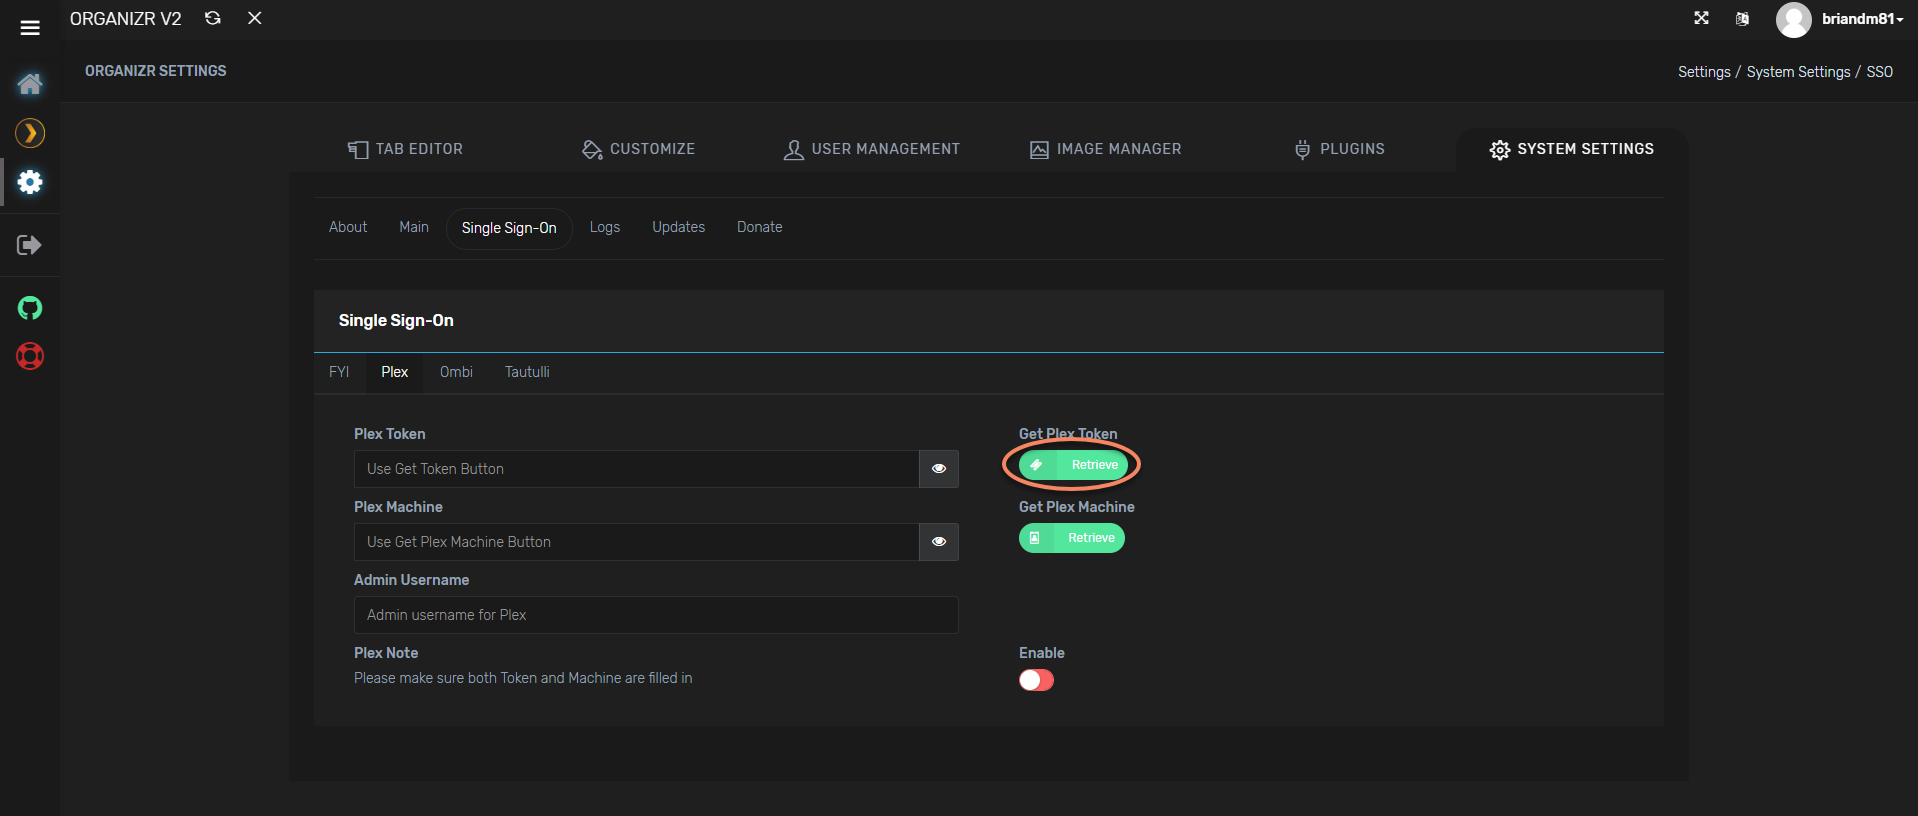The height and width of the screenshot is (816, 1918).
Task: Open the red lifebuoy support icon
Action: click(x=30, y=356)
